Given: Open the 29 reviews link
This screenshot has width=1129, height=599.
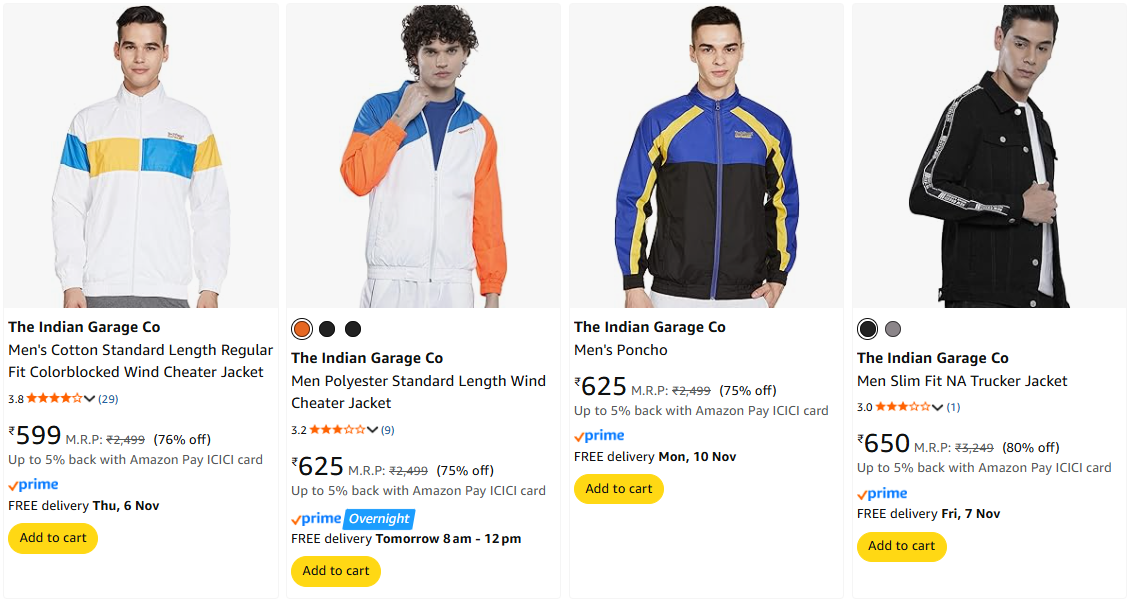Looking at the screenshot, I should pyautogui.click(x=108, y=399).
